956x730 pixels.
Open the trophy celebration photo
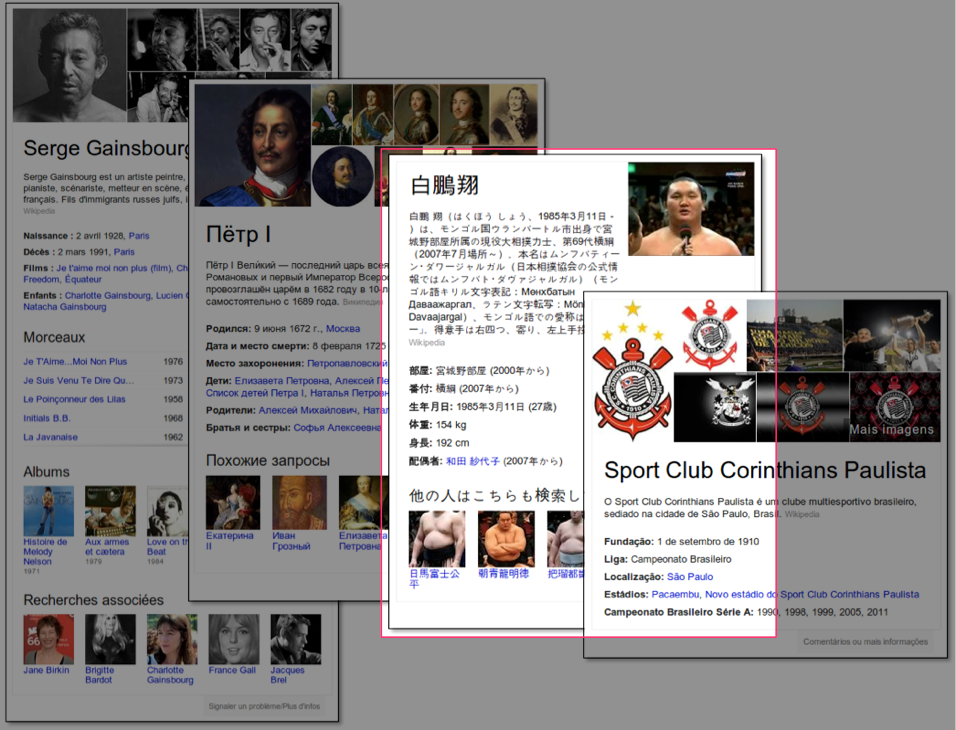point(892,335)
